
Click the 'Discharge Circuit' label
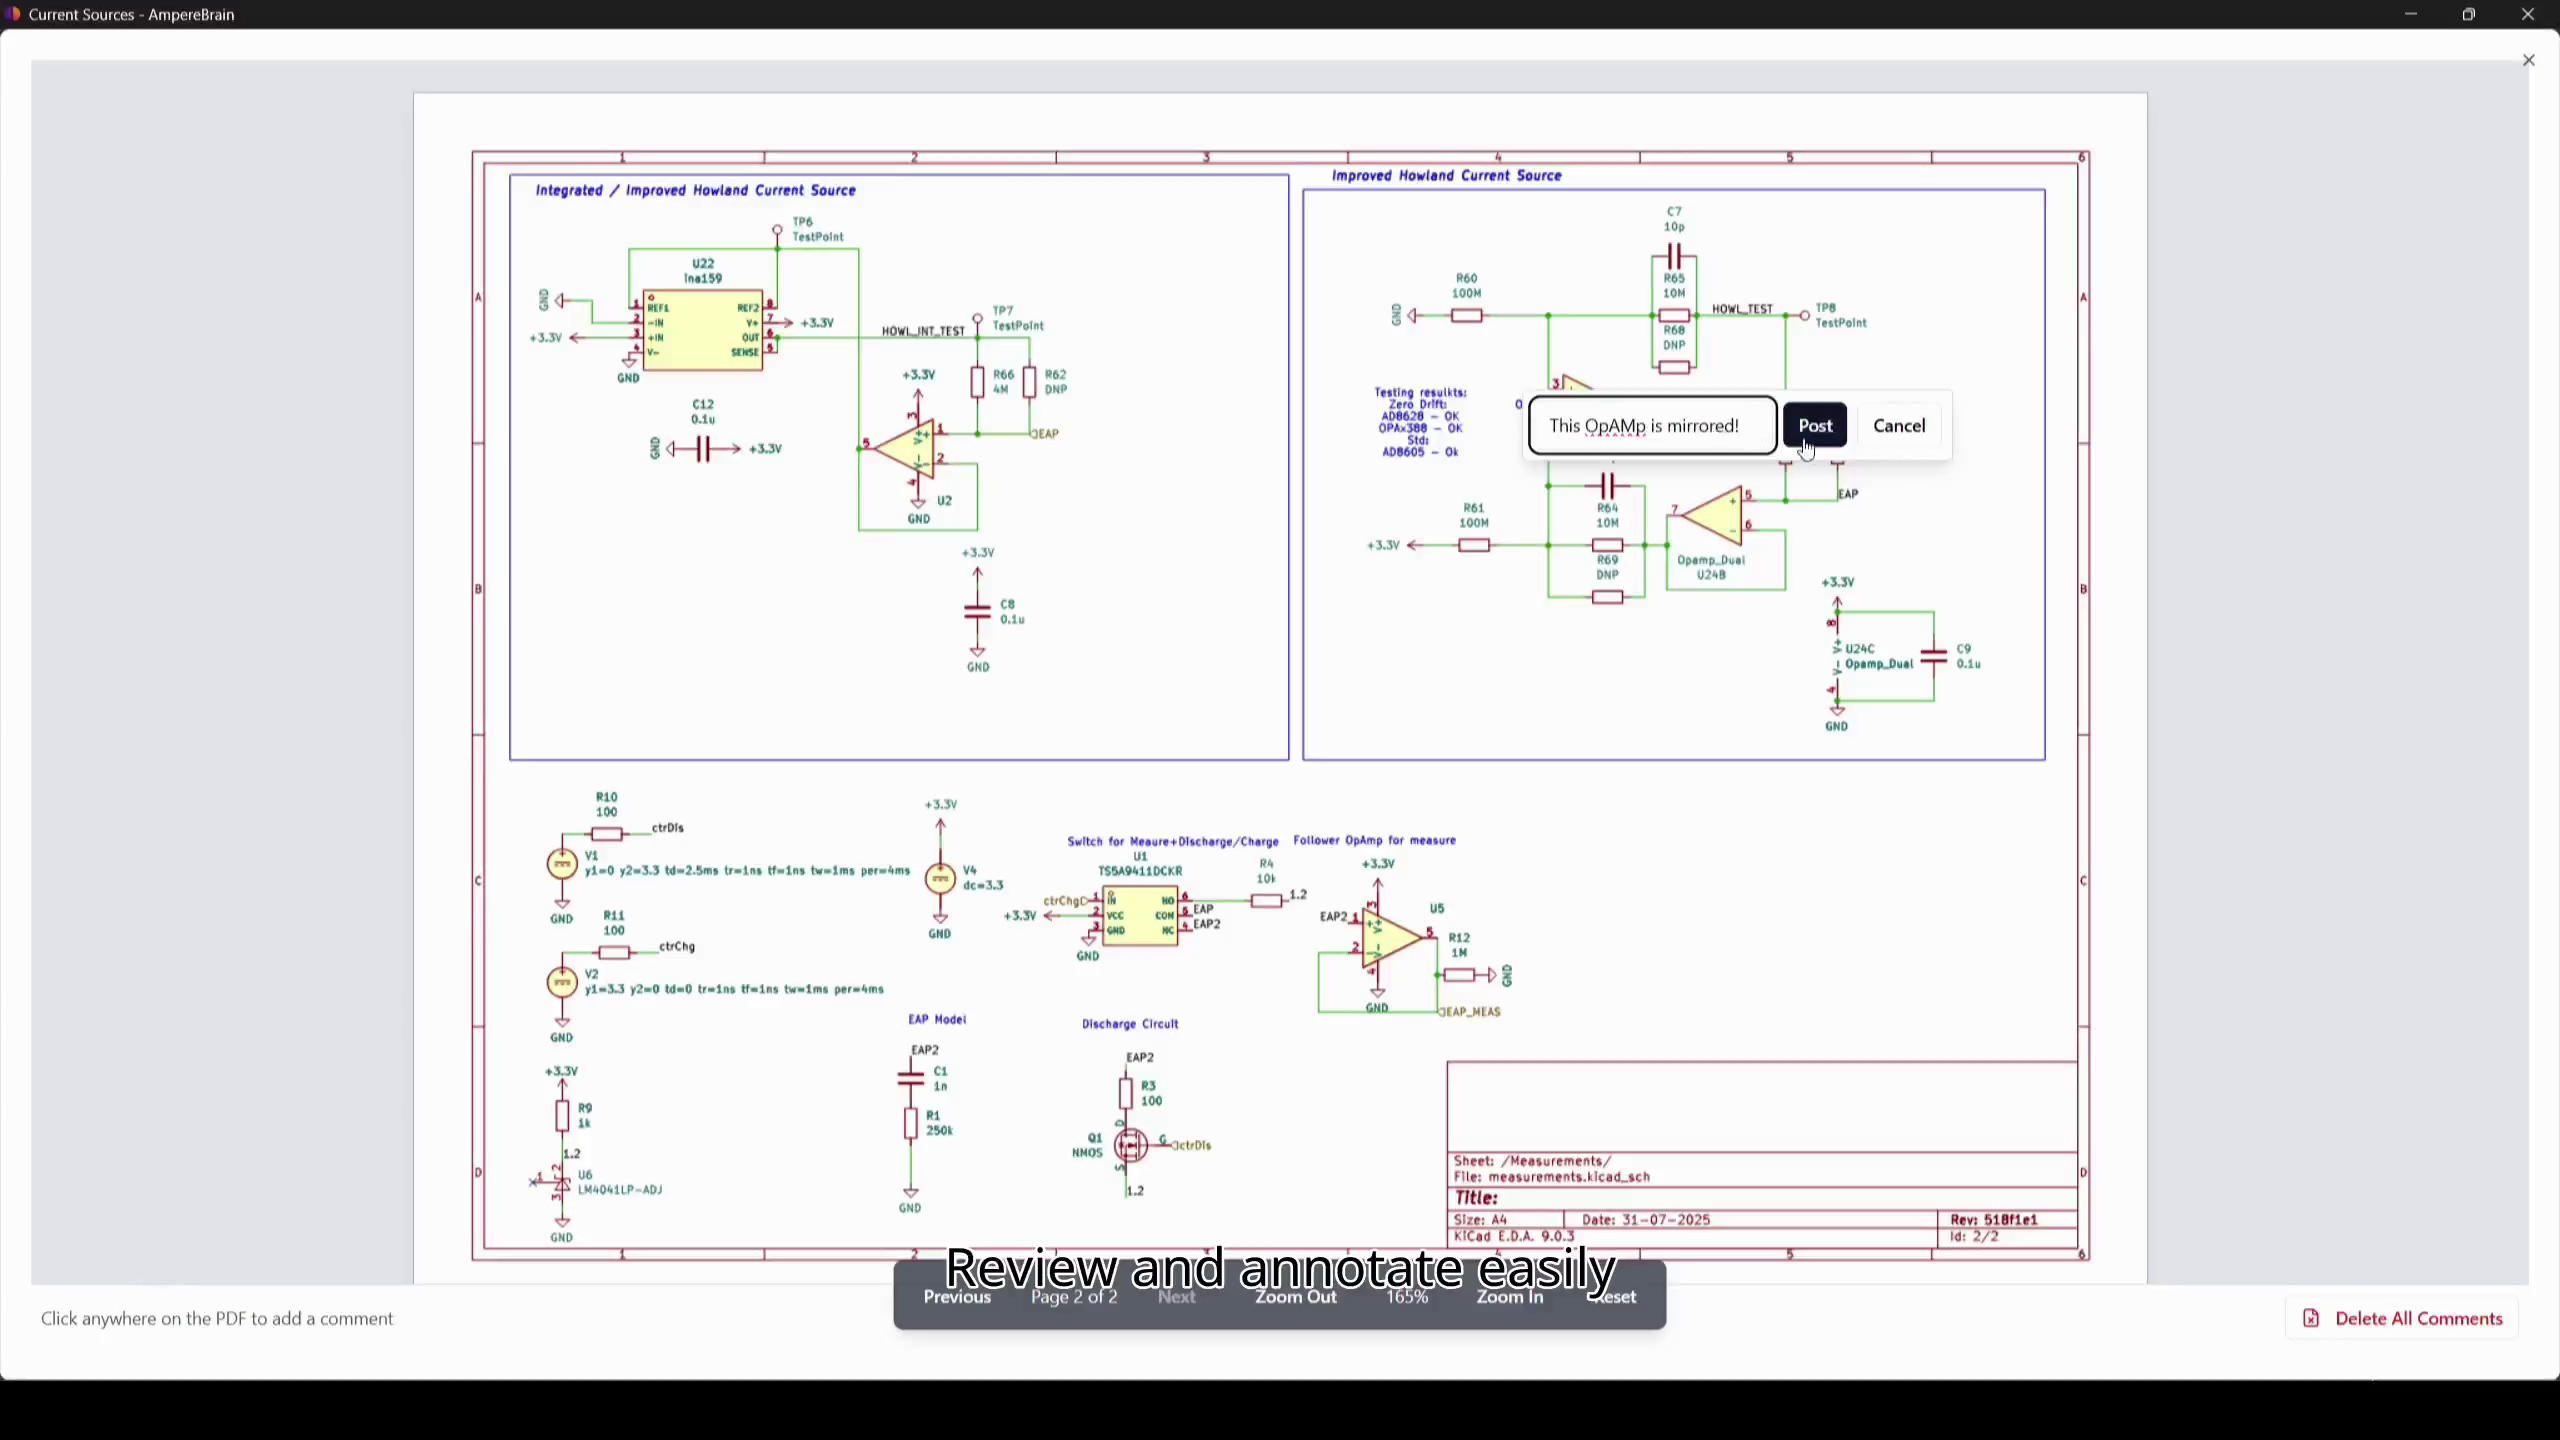[1130, 1024]
